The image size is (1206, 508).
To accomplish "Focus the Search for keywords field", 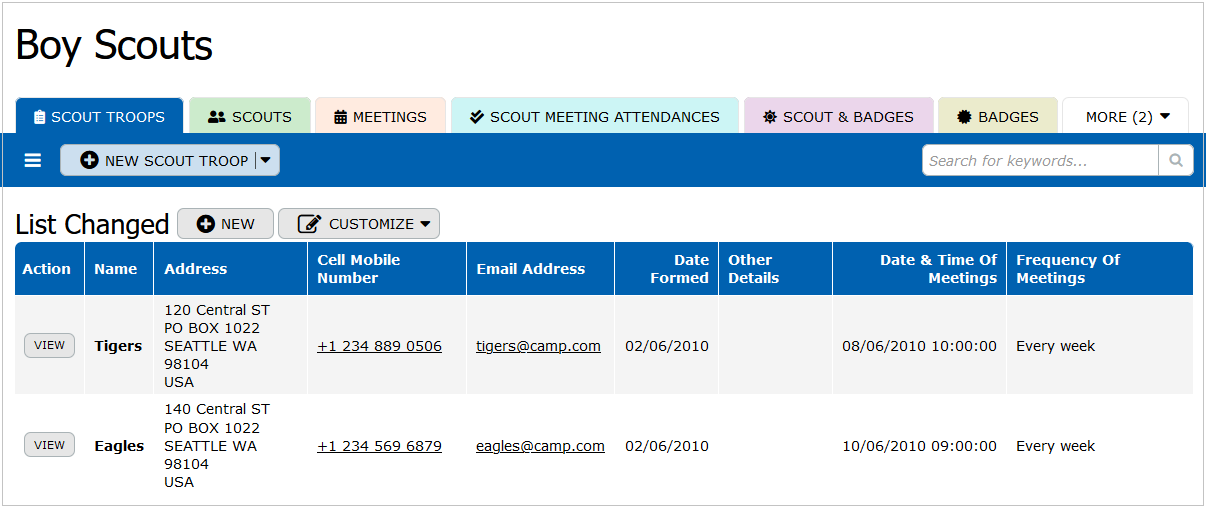I will point(1040,160).
